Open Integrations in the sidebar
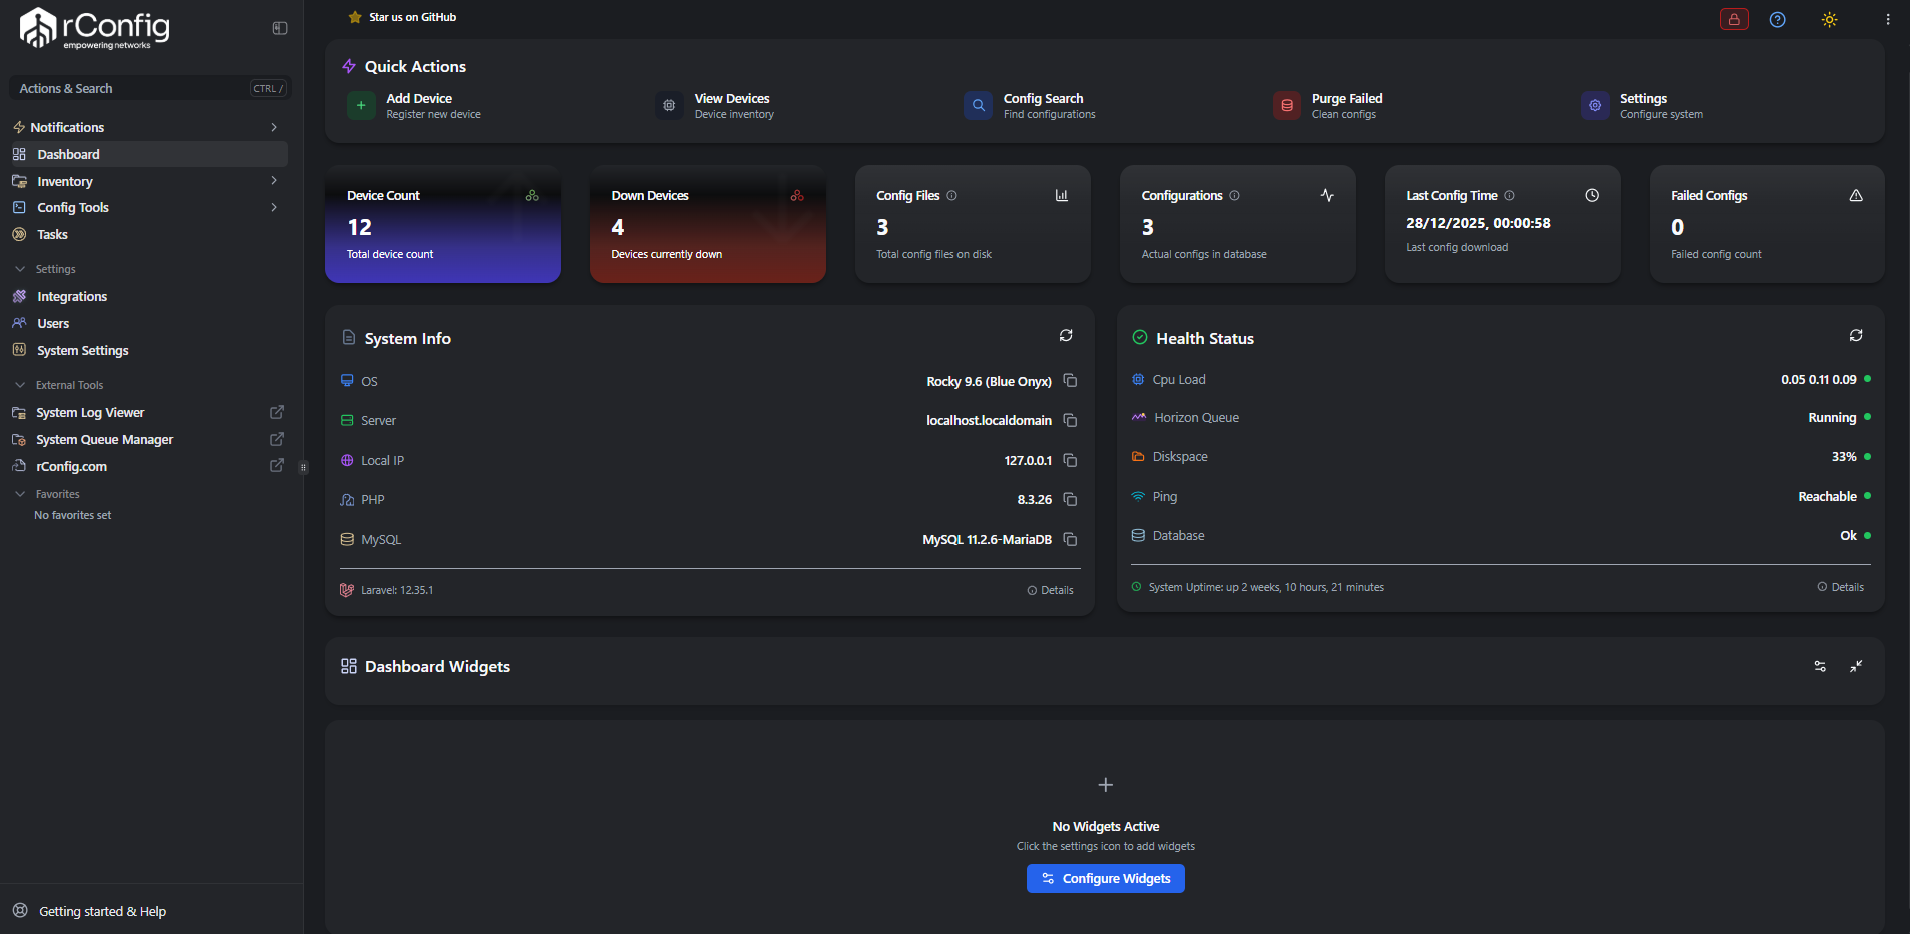The image size is (1910, 934). point(148,296)
